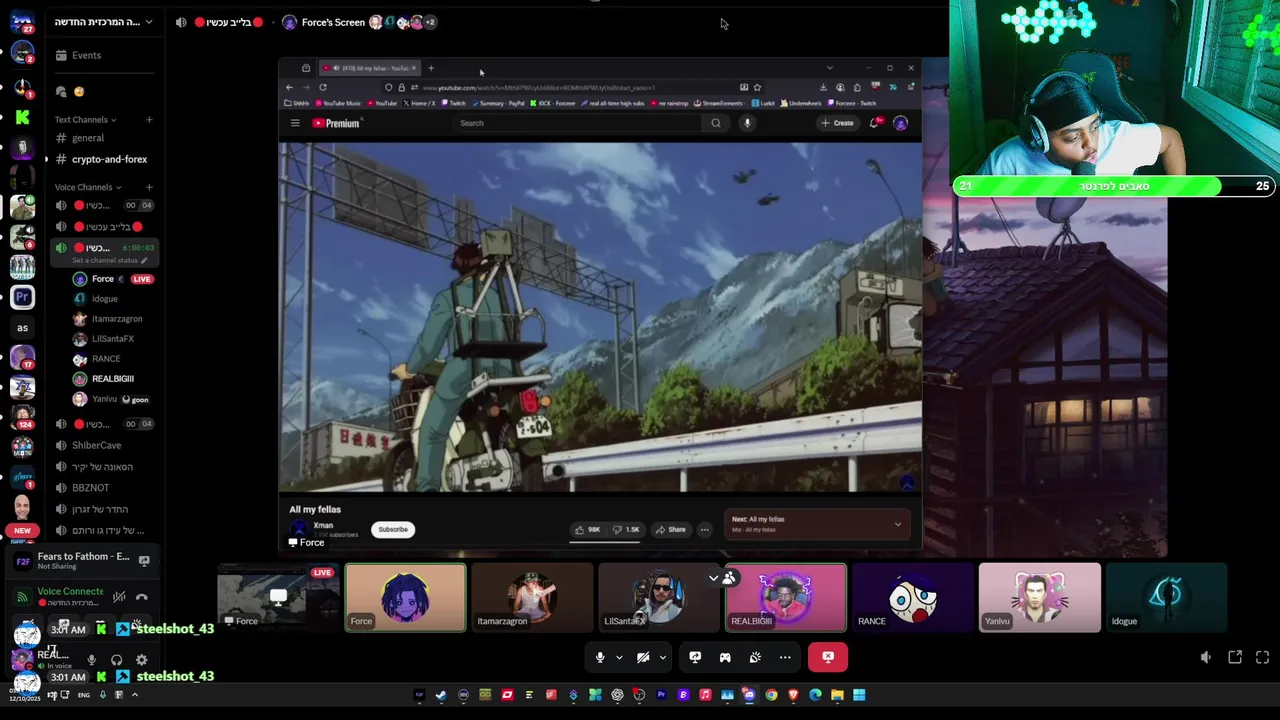1280x720 pixels.
Task: Select the RANCE participant tile
Action: 912,598
